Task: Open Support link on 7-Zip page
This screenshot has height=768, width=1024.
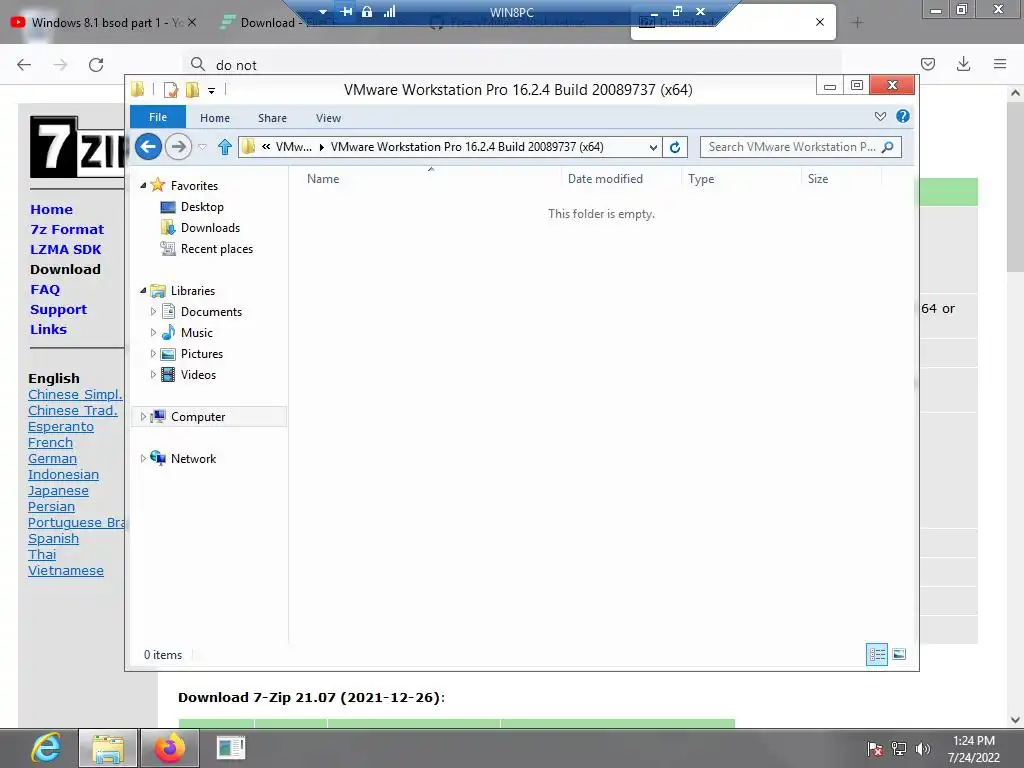Action: [x=58, y=310]
